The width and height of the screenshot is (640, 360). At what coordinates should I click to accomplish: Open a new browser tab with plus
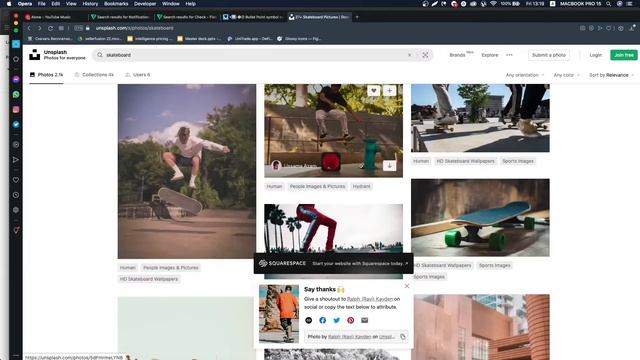click(x=357, y=17)
